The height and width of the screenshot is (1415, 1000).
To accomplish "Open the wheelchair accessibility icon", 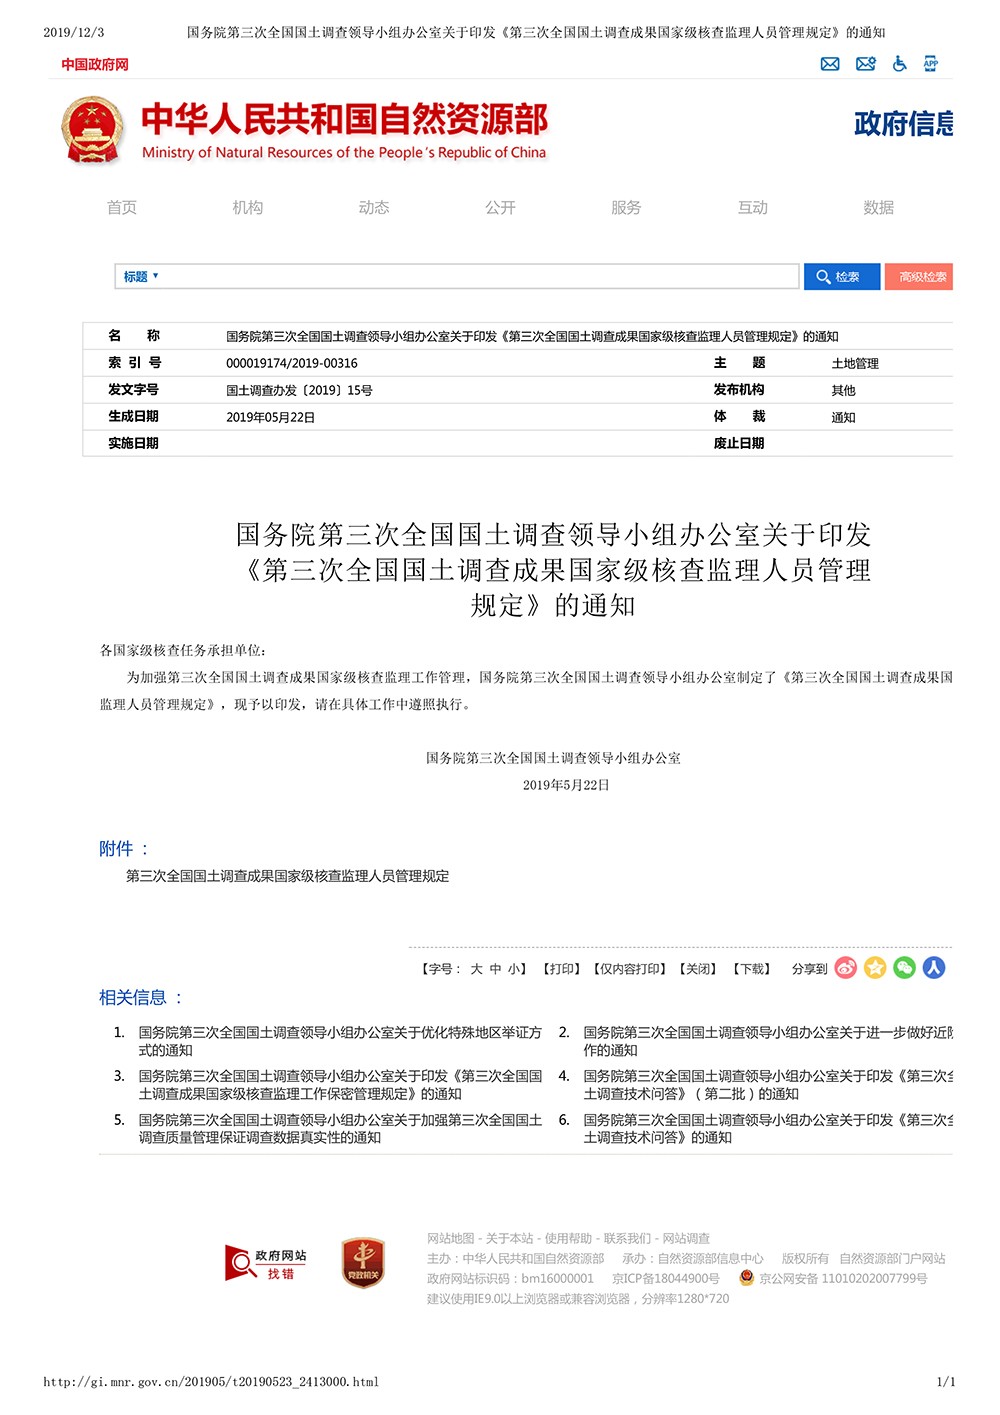I will point(899,64).
